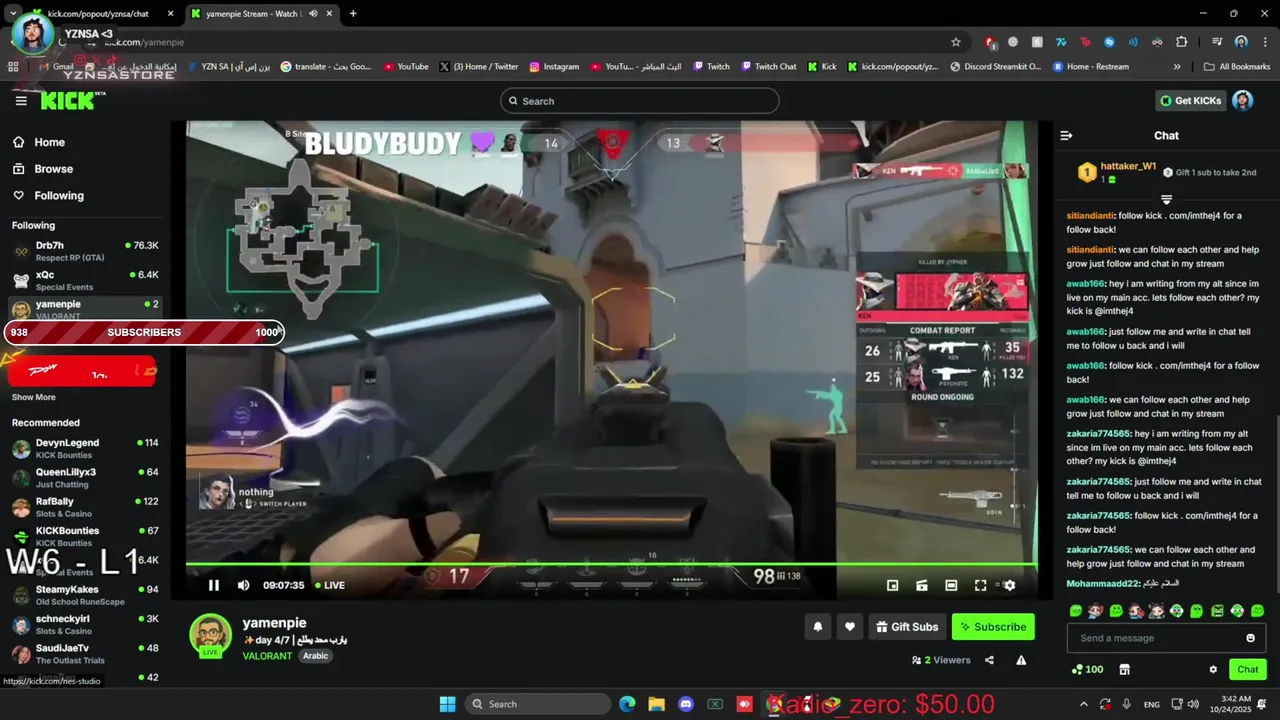Click the Send a message input field
This screenshot has width=1280, height=720.
pos(1166,638)
